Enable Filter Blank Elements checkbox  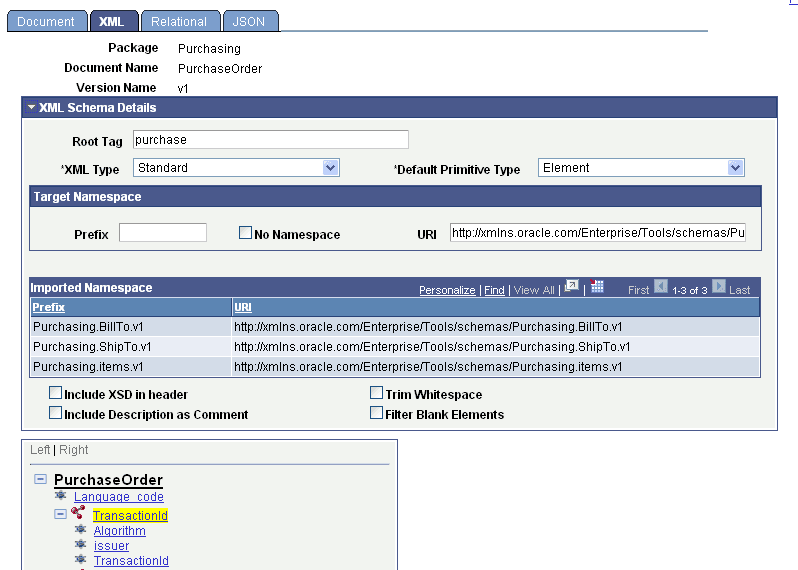[377, 413]
